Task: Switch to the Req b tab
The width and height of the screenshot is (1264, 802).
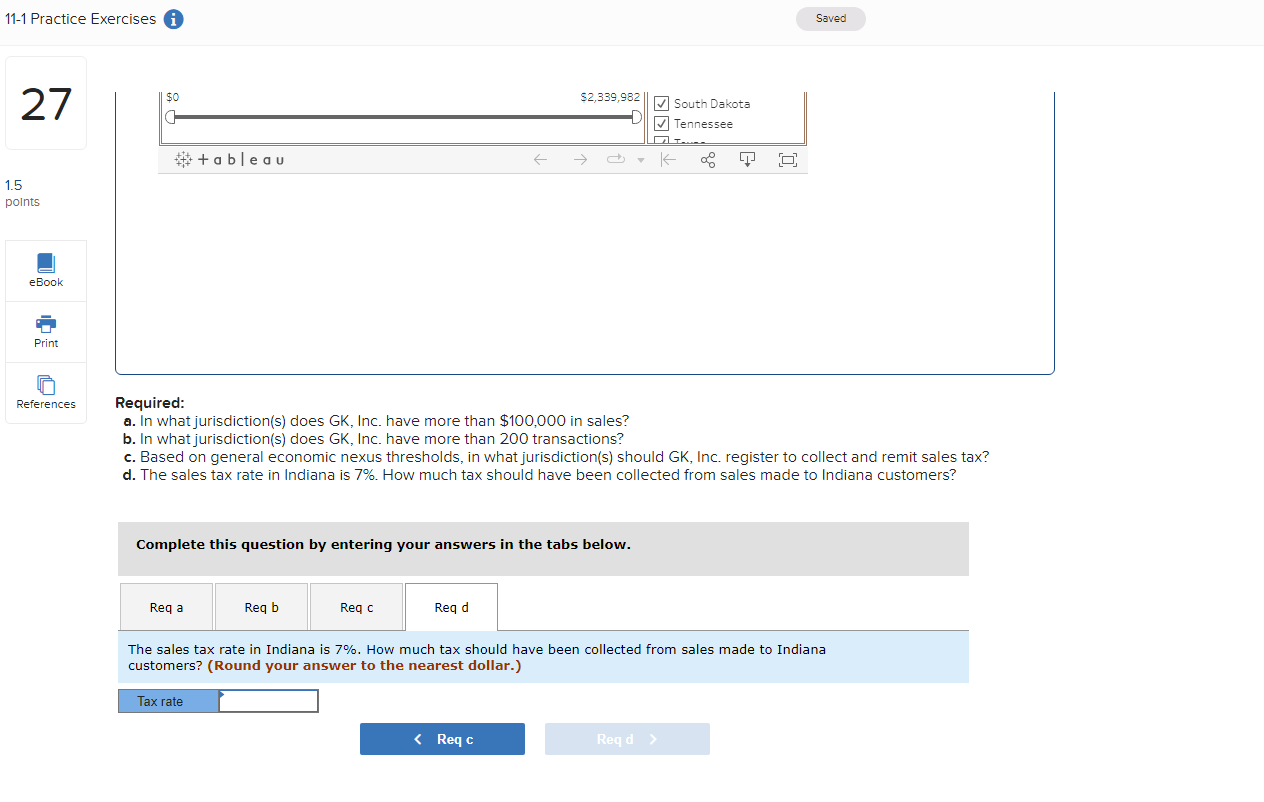Action: click(x=261, y=607)
